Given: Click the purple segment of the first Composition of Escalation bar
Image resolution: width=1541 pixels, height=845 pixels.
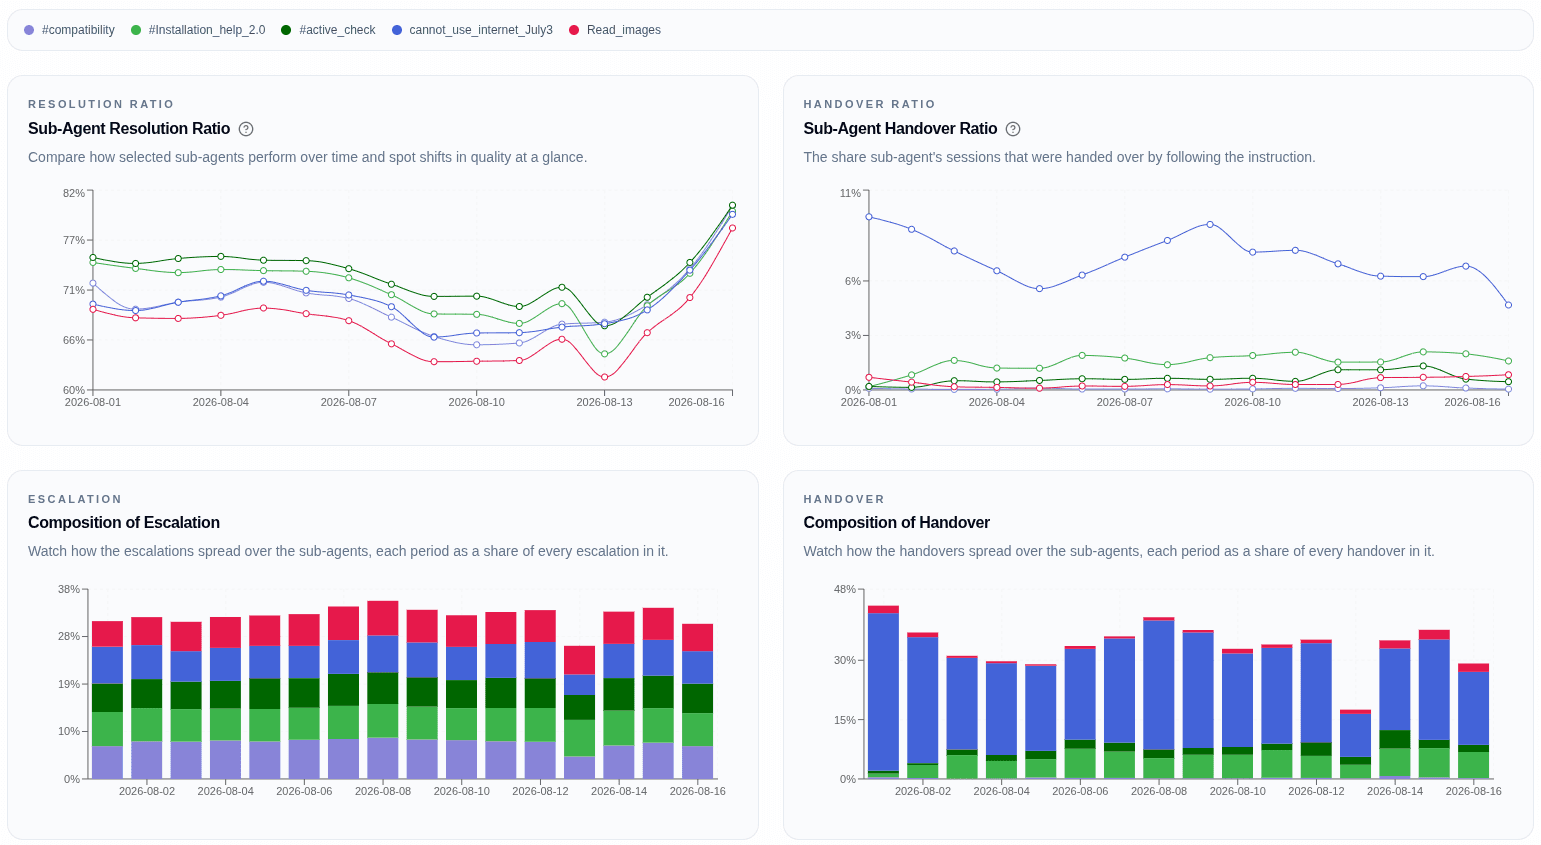Looking at the screenshot, I should pyautogui.click(x=107, y=762).
